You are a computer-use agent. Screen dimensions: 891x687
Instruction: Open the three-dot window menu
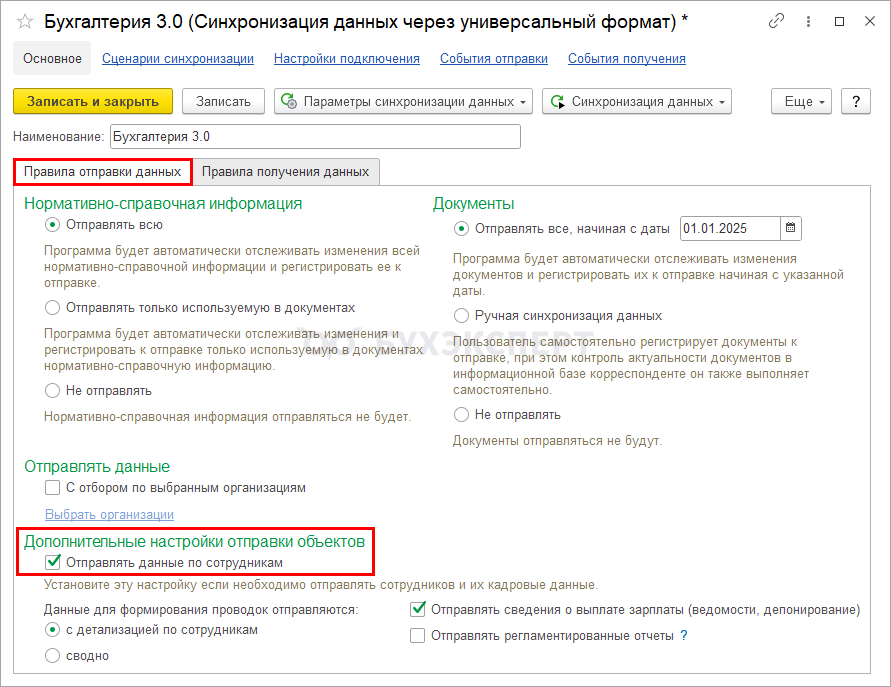tap(808, 22)
